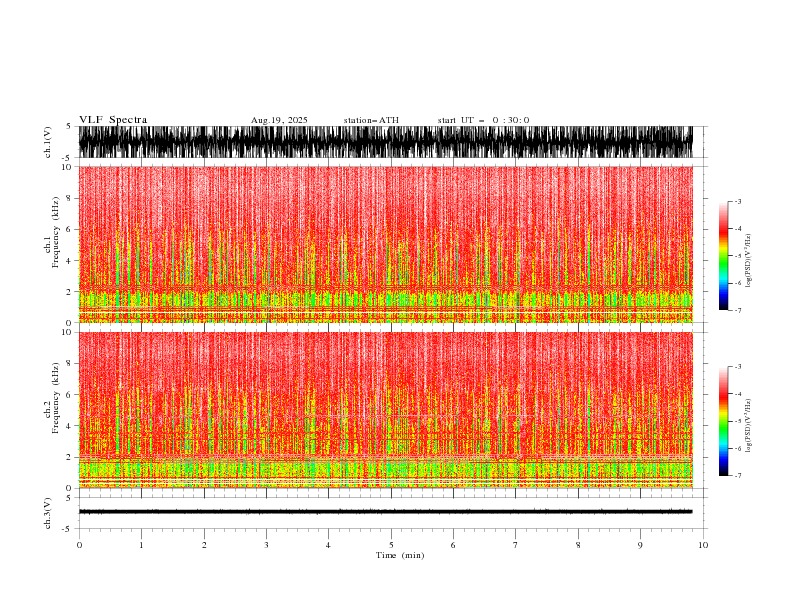Click time axis tick label 6
792x612 pixels.
coord(453,545)
